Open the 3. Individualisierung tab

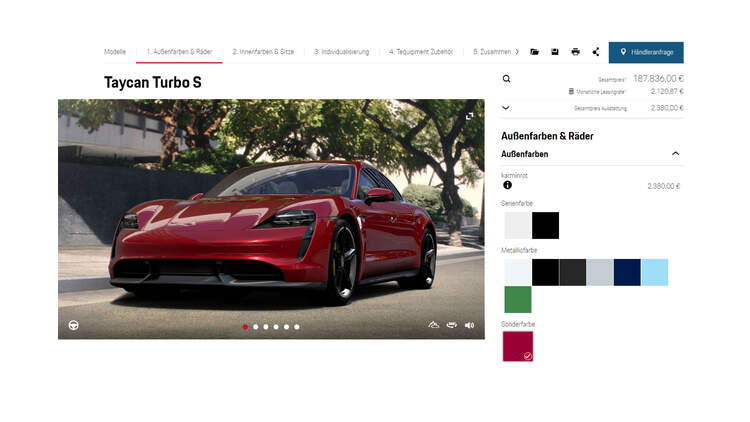342,52
